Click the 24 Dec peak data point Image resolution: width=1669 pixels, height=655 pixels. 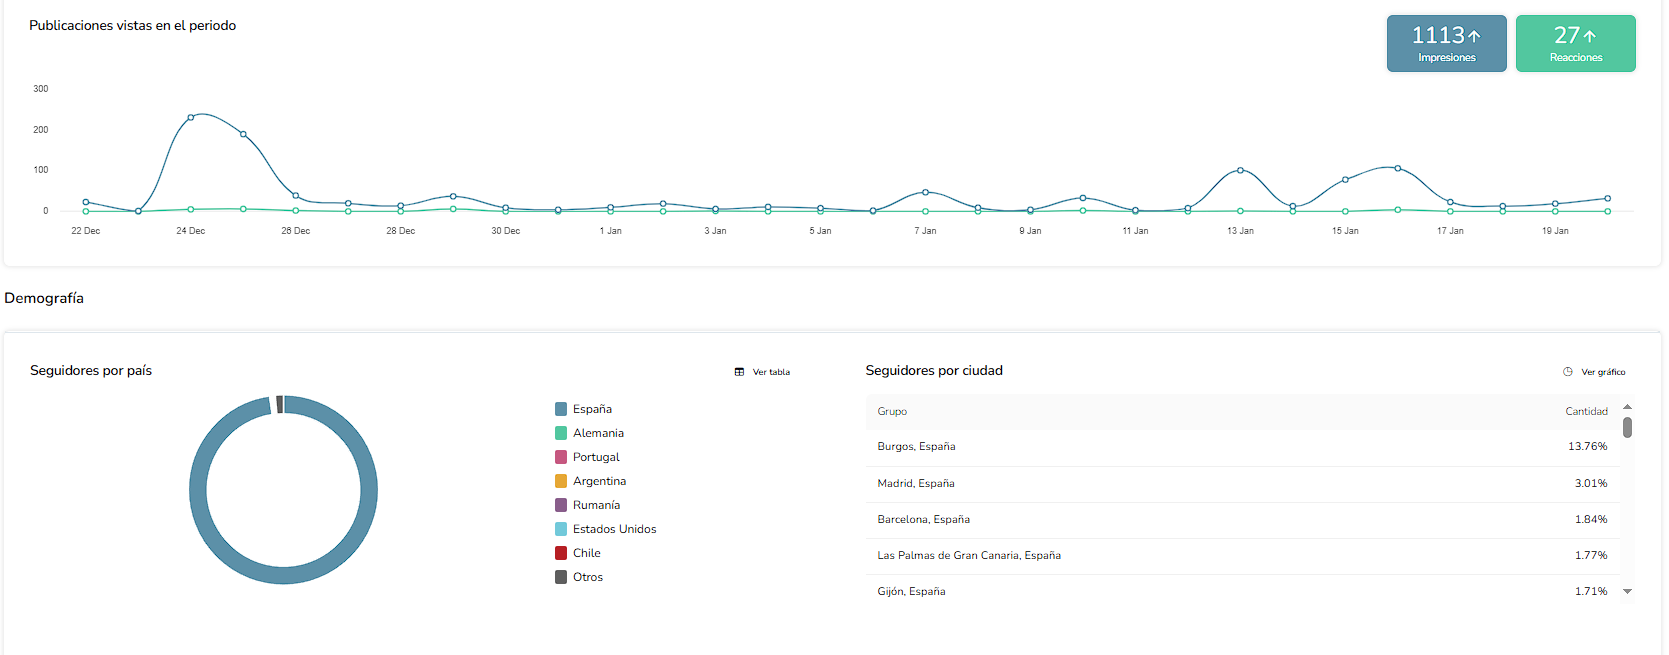coord(191,118)
